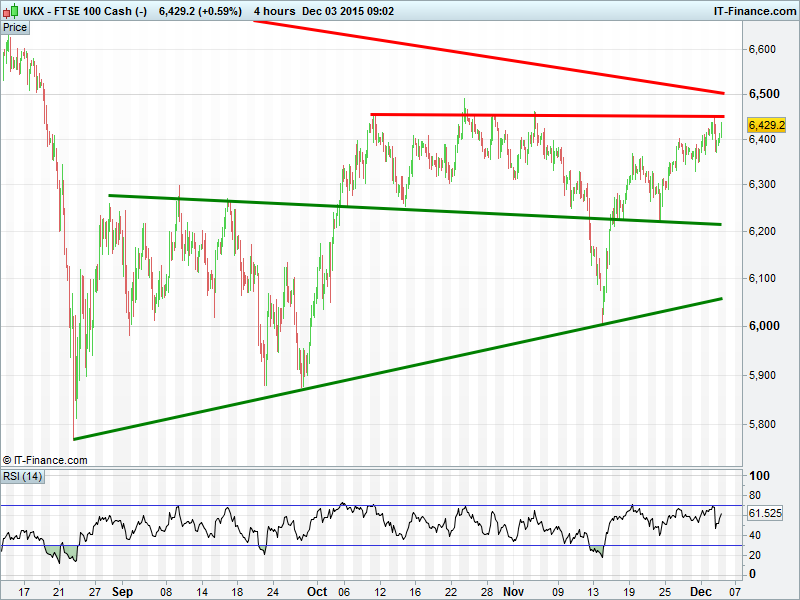Viewport: 800px width, 600px height.
Task: Click the 6,429.2 (+0.59%) price readout
Action: pyautogui.click(x=200, y=11)
